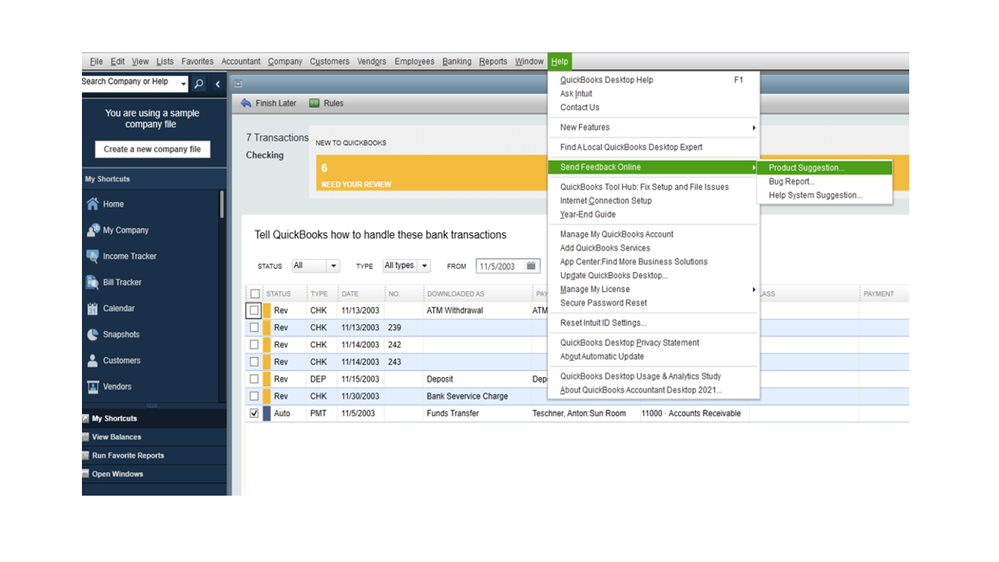Click the Open Windows panel icon
999x562 pixels.
pos(85,474)
